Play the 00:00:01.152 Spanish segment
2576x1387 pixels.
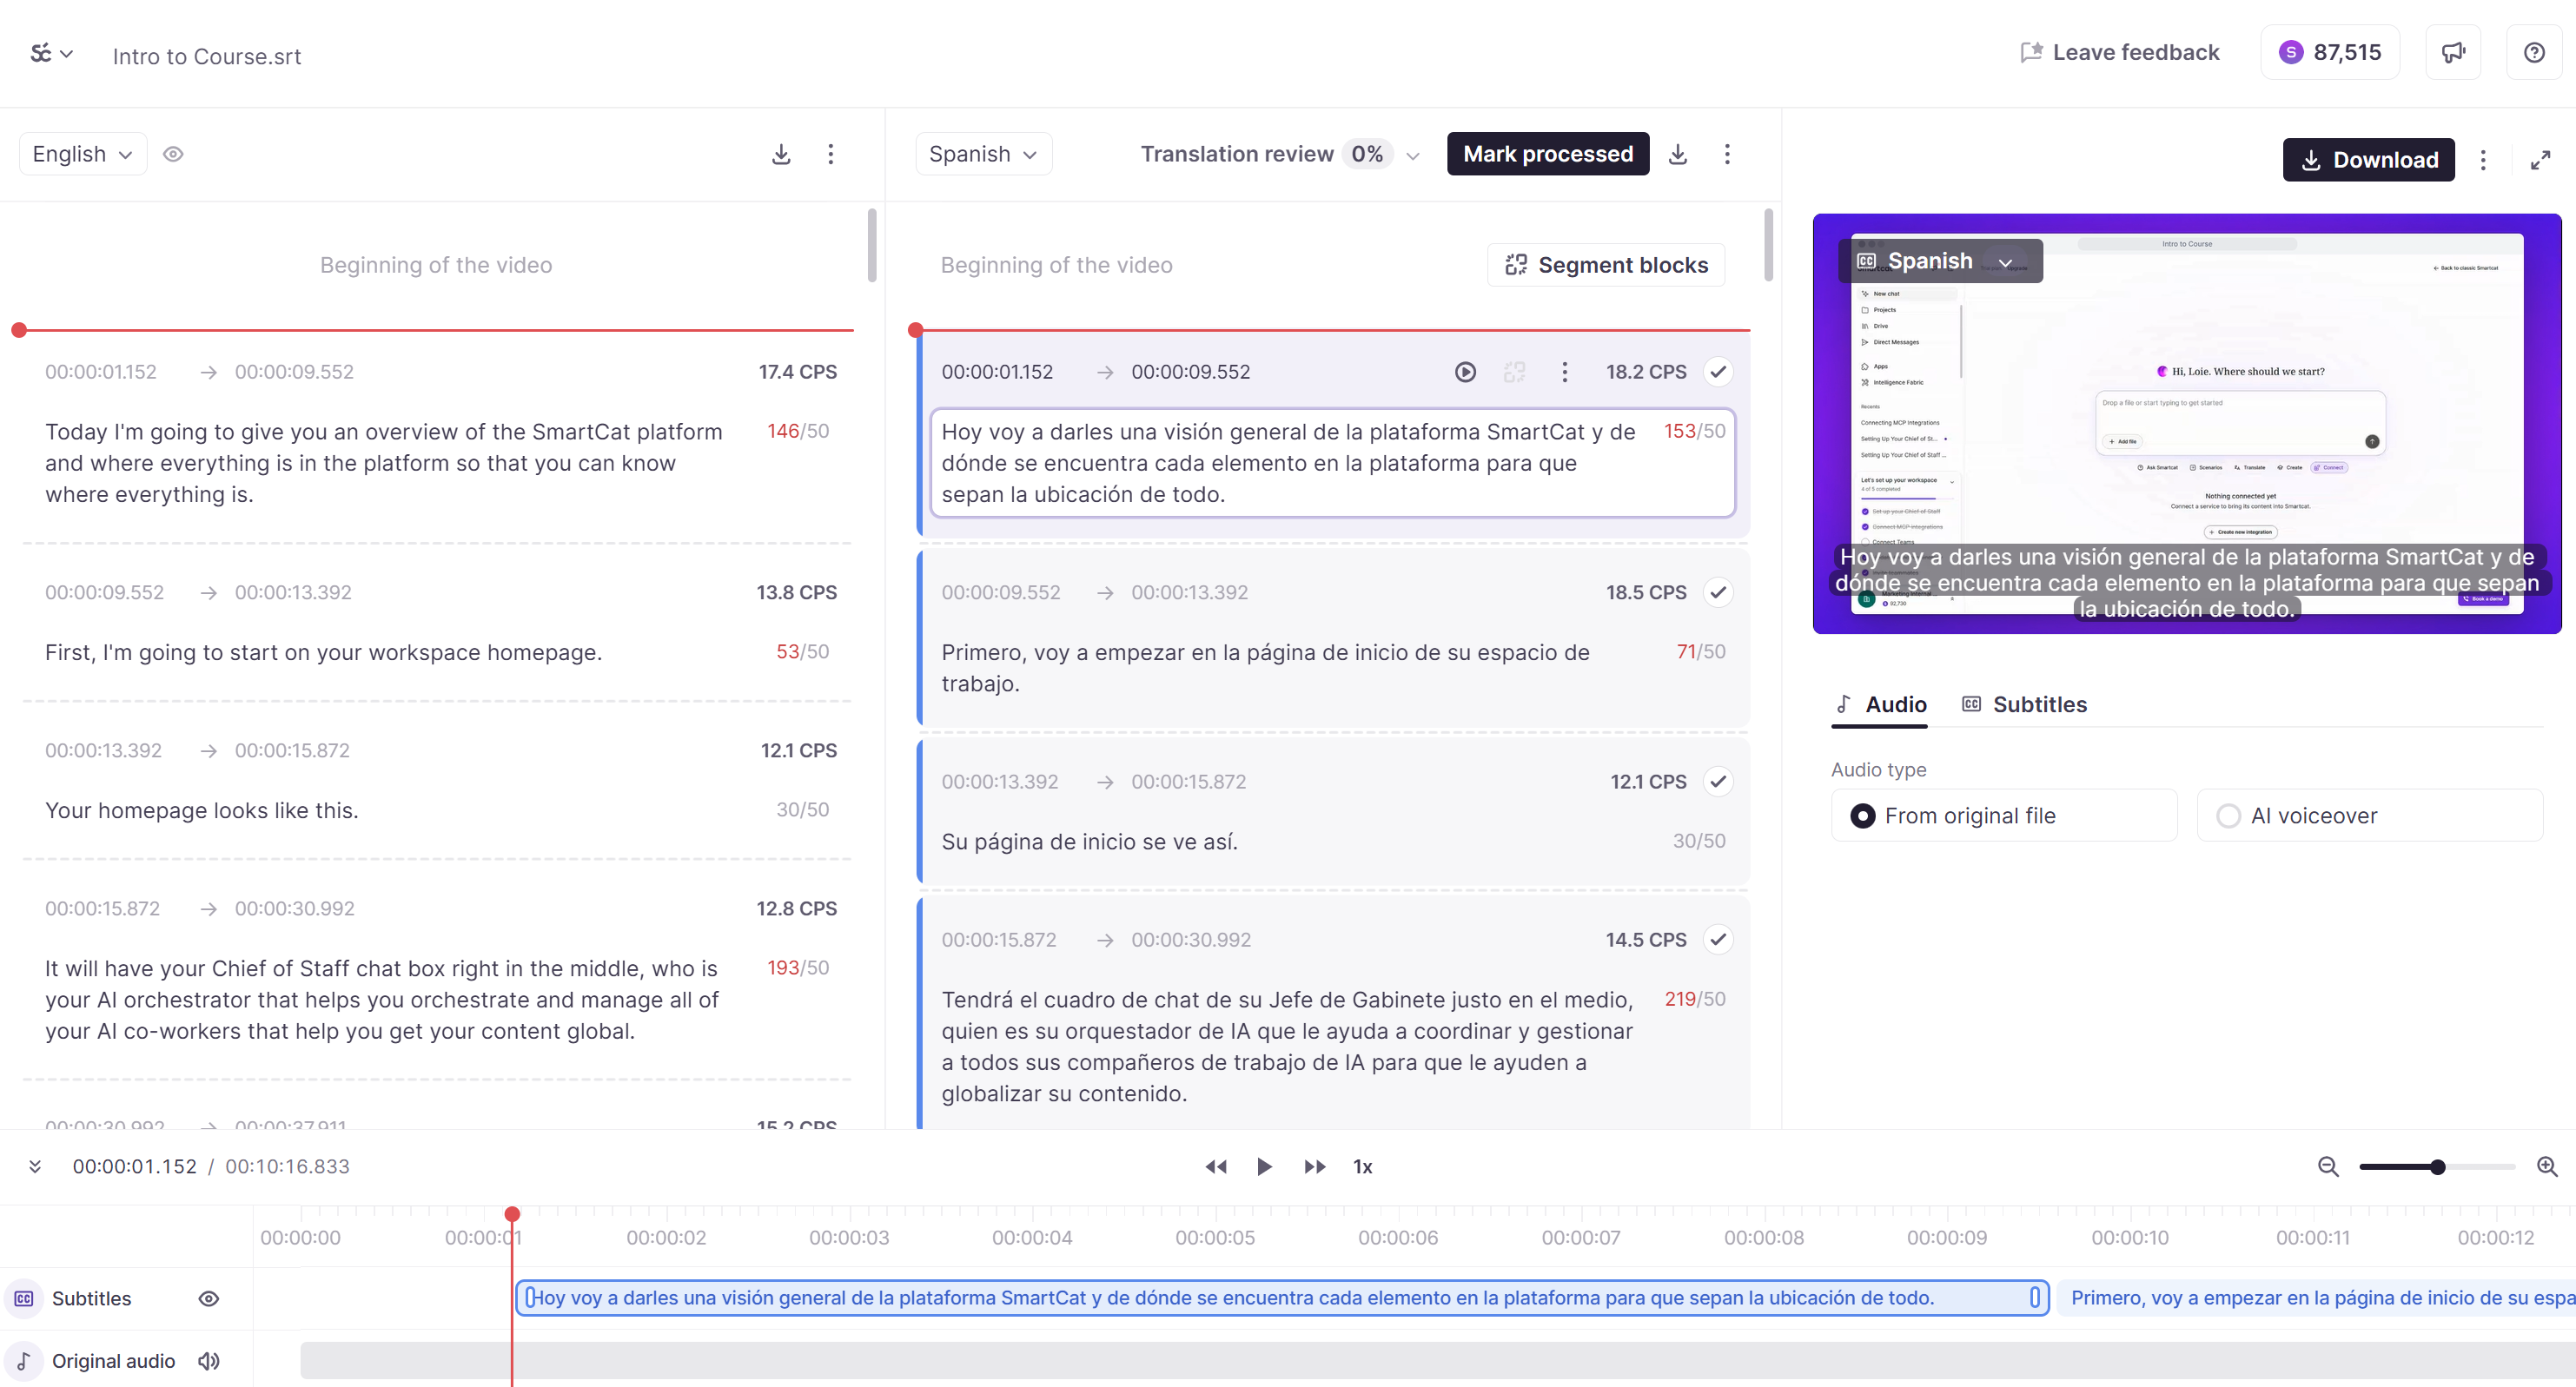click(x=1465, y=372)
